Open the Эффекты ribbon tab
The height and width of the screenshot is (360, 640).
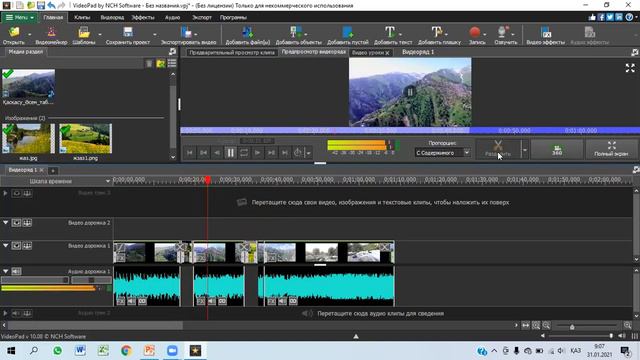coord(143,18)
